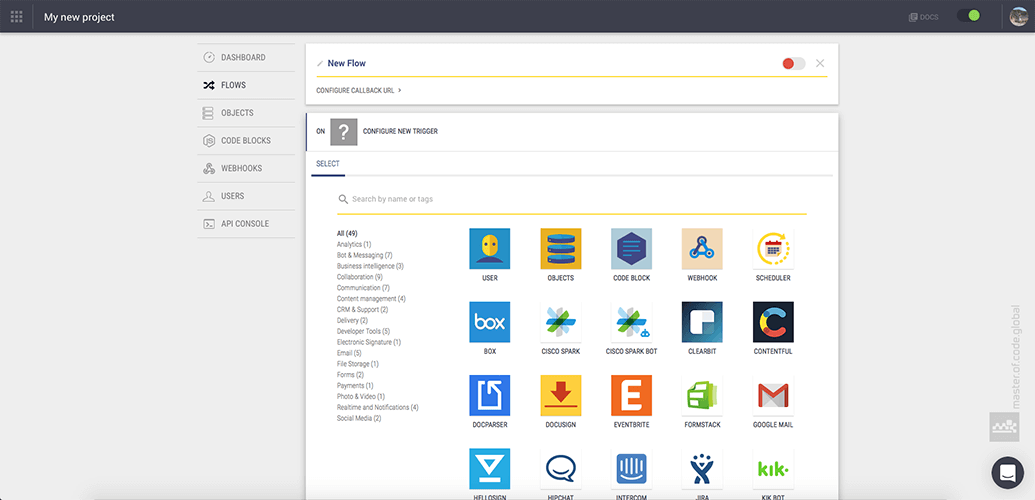Open USERS in sidebar
Screen dimensions: 1035x500
(x=246, y=196)
